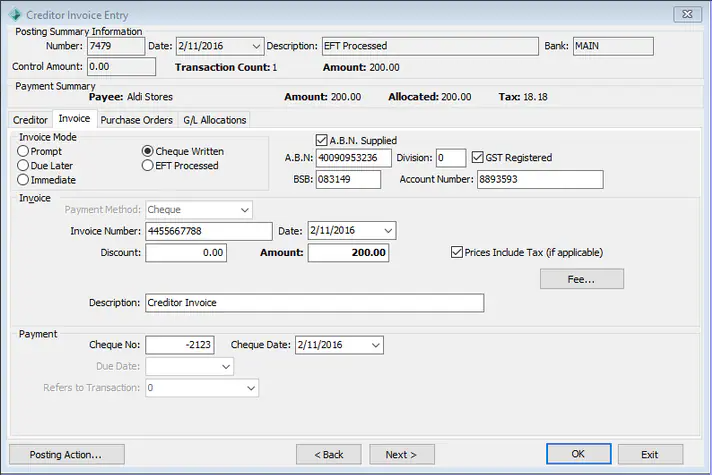Click the Invoice Number field
Viewport: 712px width, 475px height.
pos(209,231)
